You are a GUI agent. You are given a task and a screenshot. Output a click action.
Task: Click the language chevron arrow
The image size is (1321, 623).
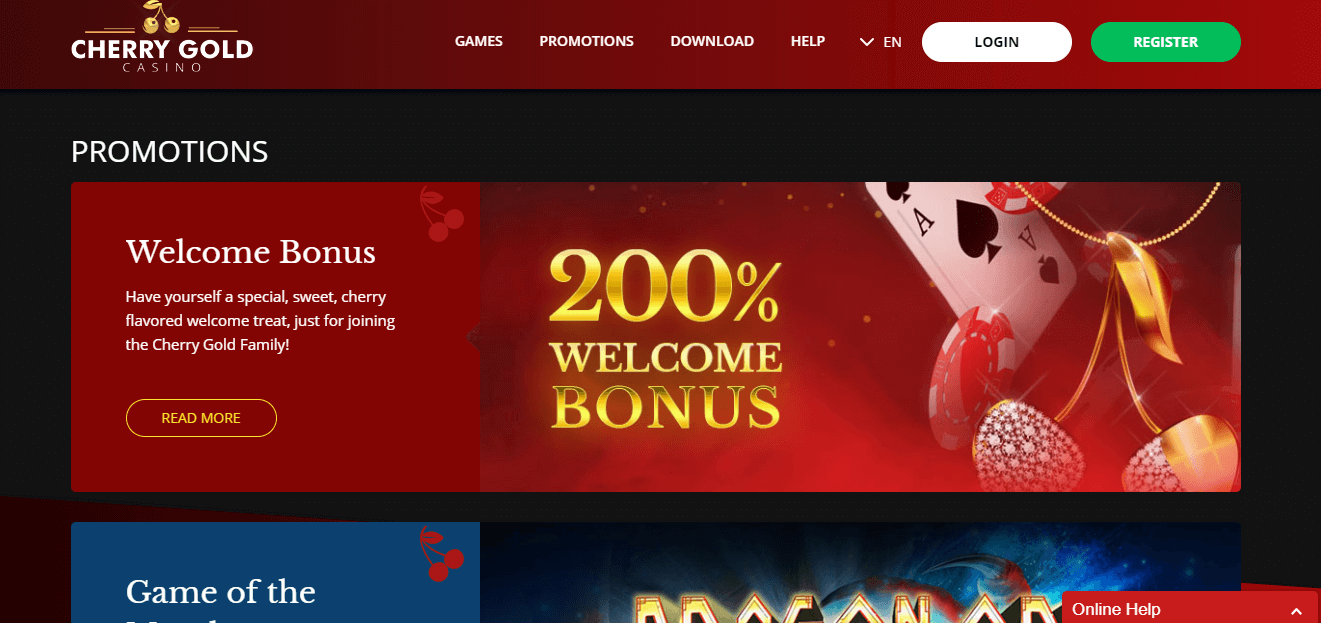[867, 42]
